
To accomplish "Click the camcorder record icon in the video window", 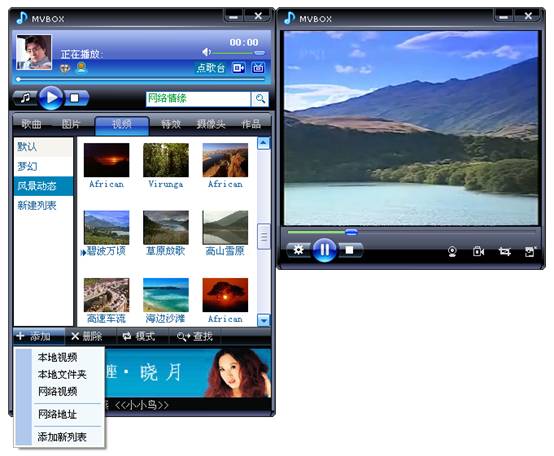I will tap(478, 251).
